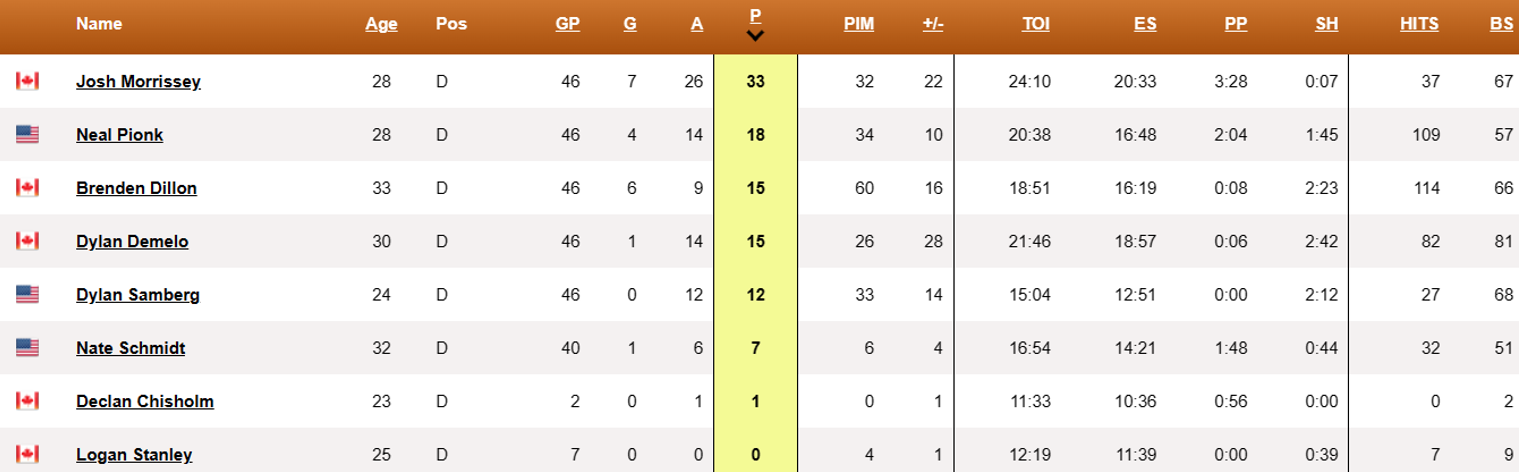The image size is (1520, 472).
Task: Open Josh Morrissey player page
Action: click(x=138, y=81)
